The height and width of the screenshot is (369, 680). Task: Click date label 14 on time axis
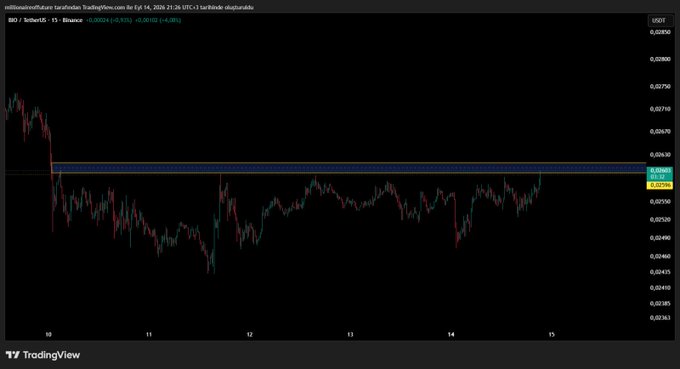coord(451,334)
